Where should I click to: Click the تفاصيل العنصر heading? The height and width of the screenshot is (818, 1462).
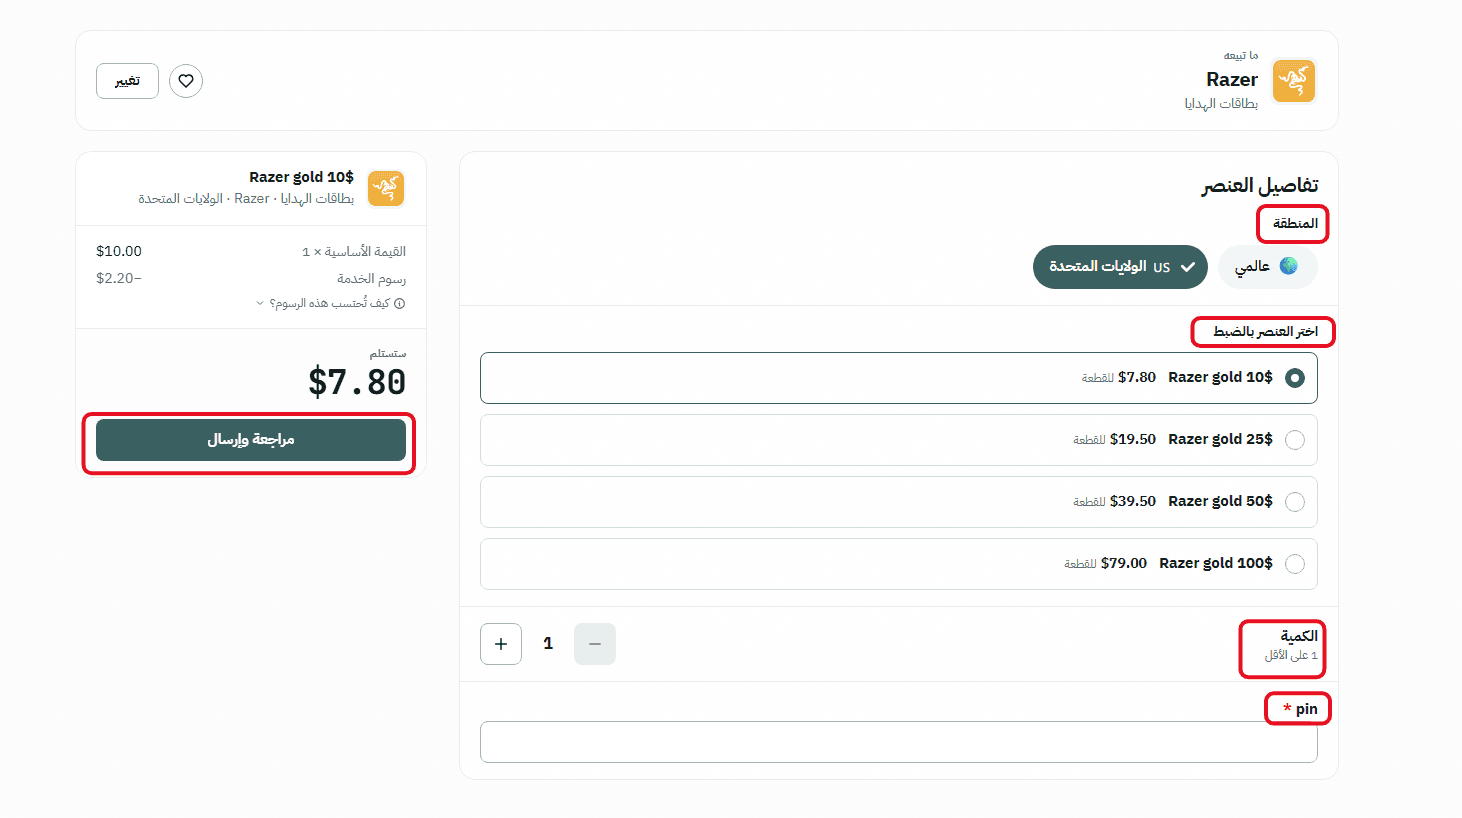[1260, 186]
